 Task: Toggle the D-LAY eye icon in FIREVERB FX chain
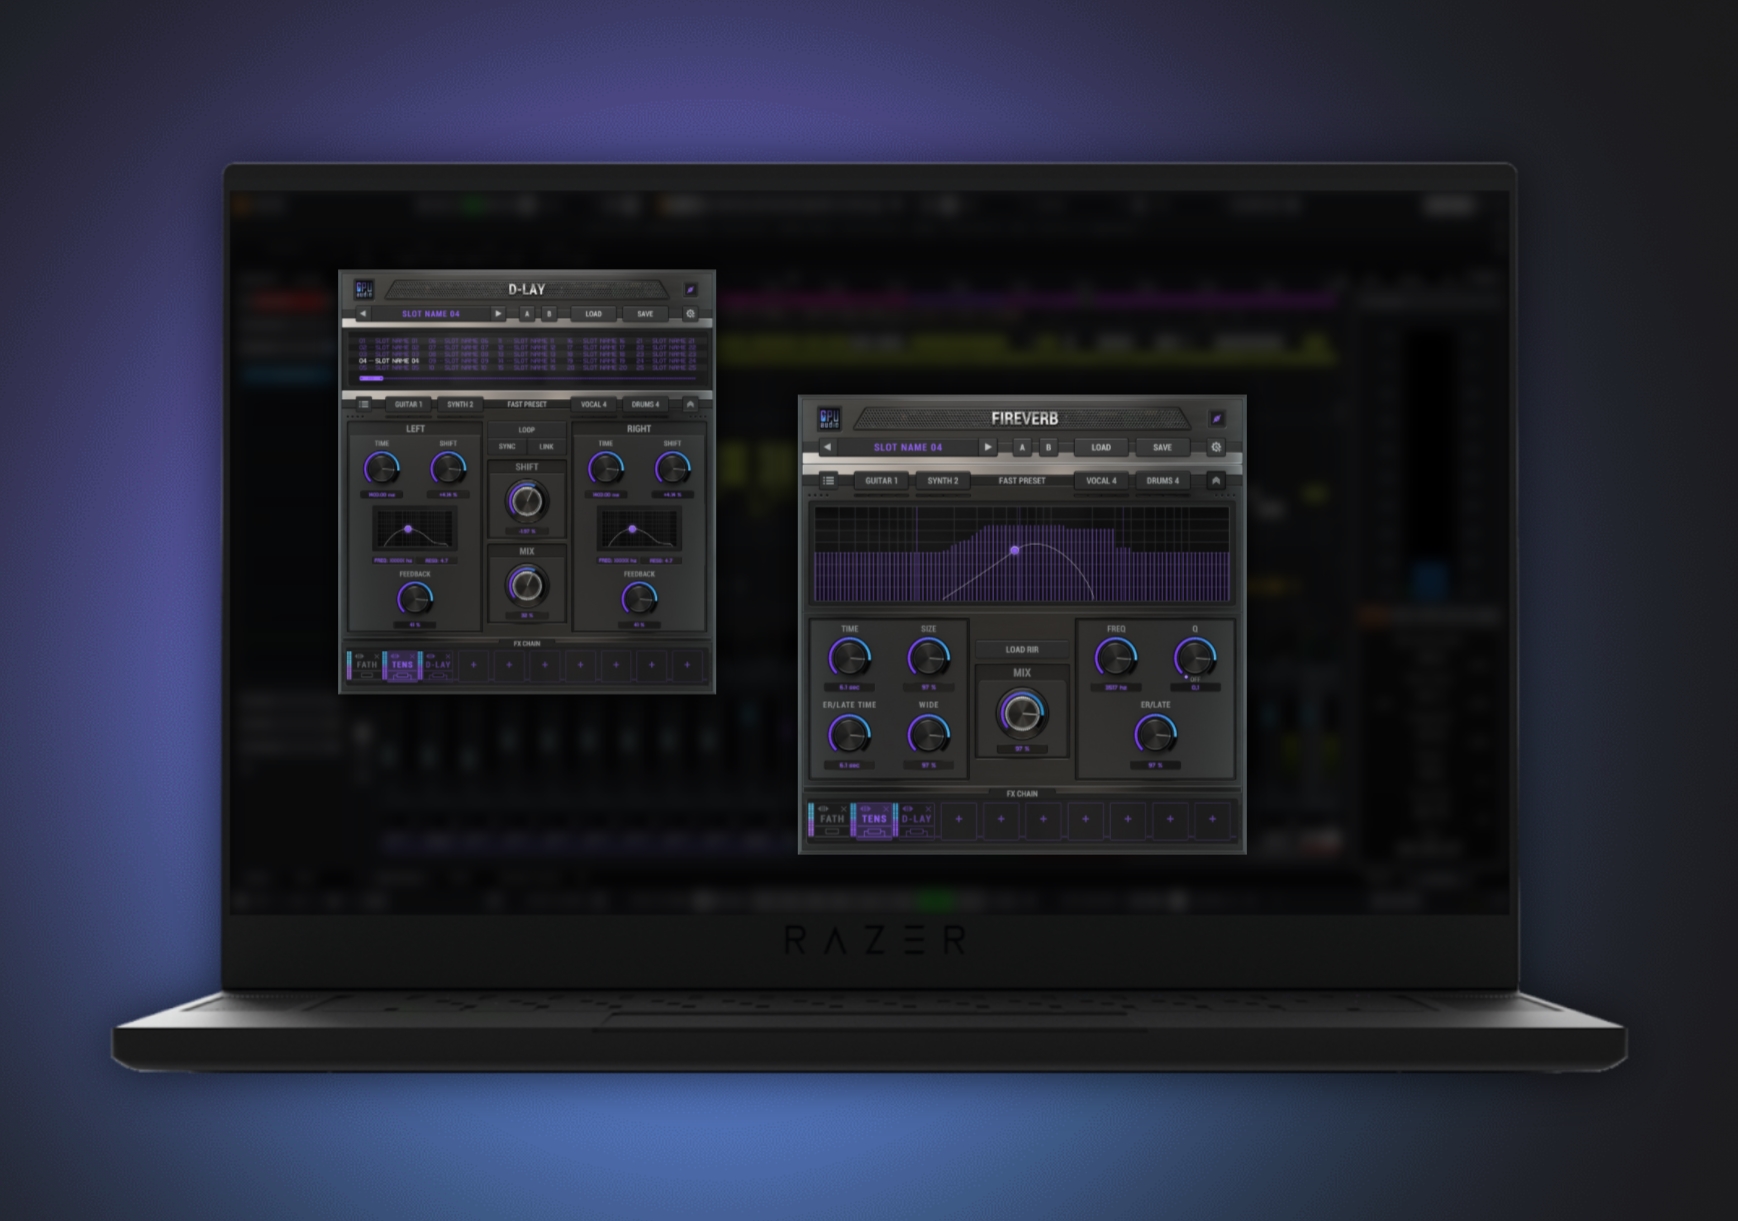(907, 808)
